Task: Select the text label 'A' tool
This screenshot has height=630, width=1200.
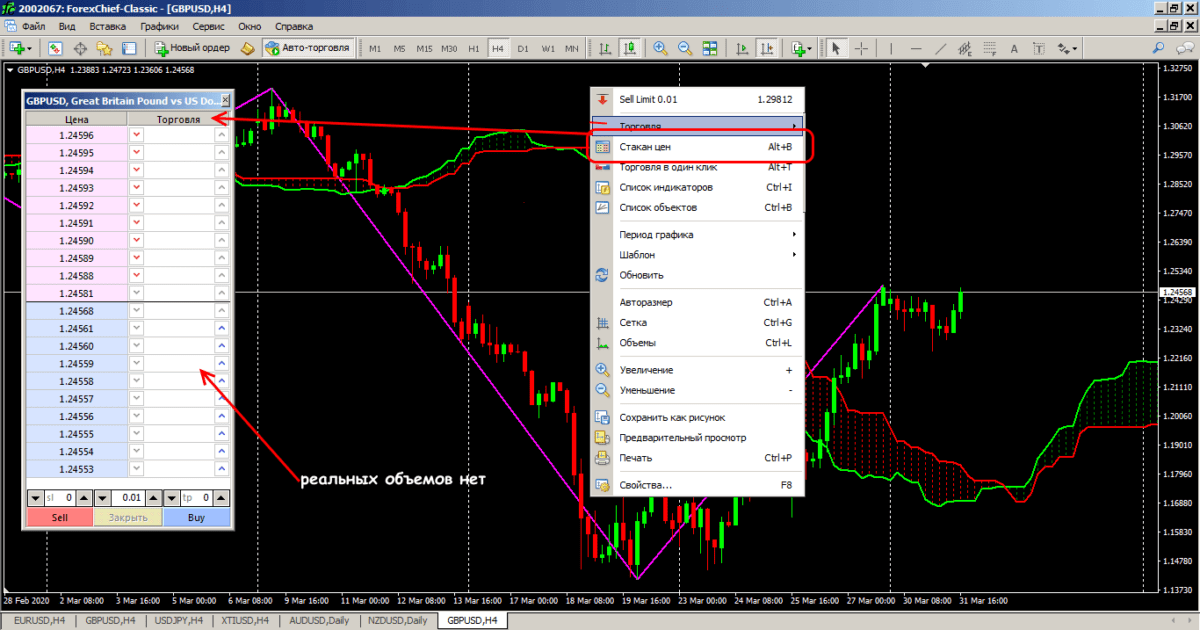Action: point(1013,48)
